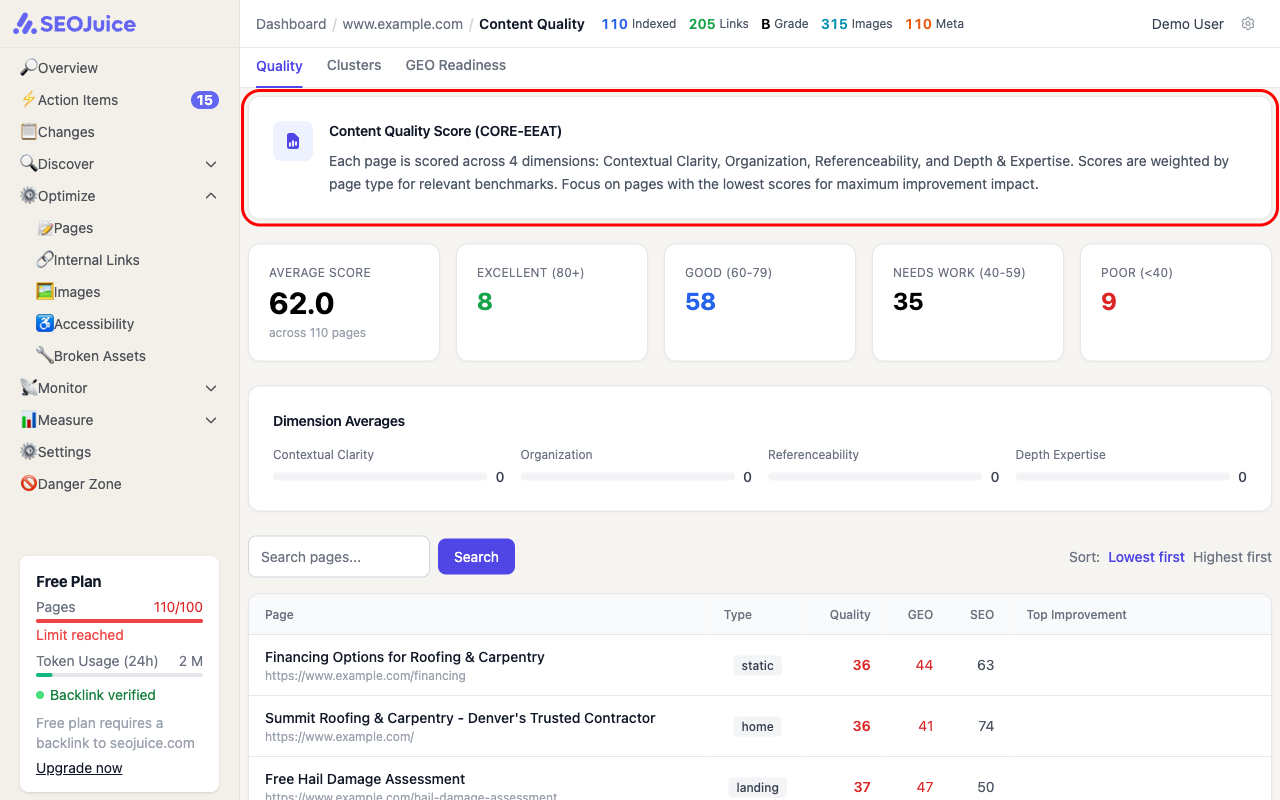Expand the Discover menu chevron
The height and width of the screenshot is (800, 1280).
pos(211,164)
